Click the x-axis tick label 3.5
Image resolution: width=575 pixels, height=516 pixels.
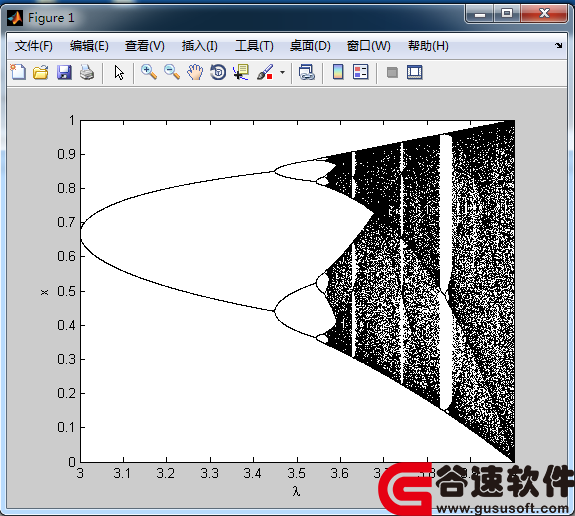tap(297, 473)
